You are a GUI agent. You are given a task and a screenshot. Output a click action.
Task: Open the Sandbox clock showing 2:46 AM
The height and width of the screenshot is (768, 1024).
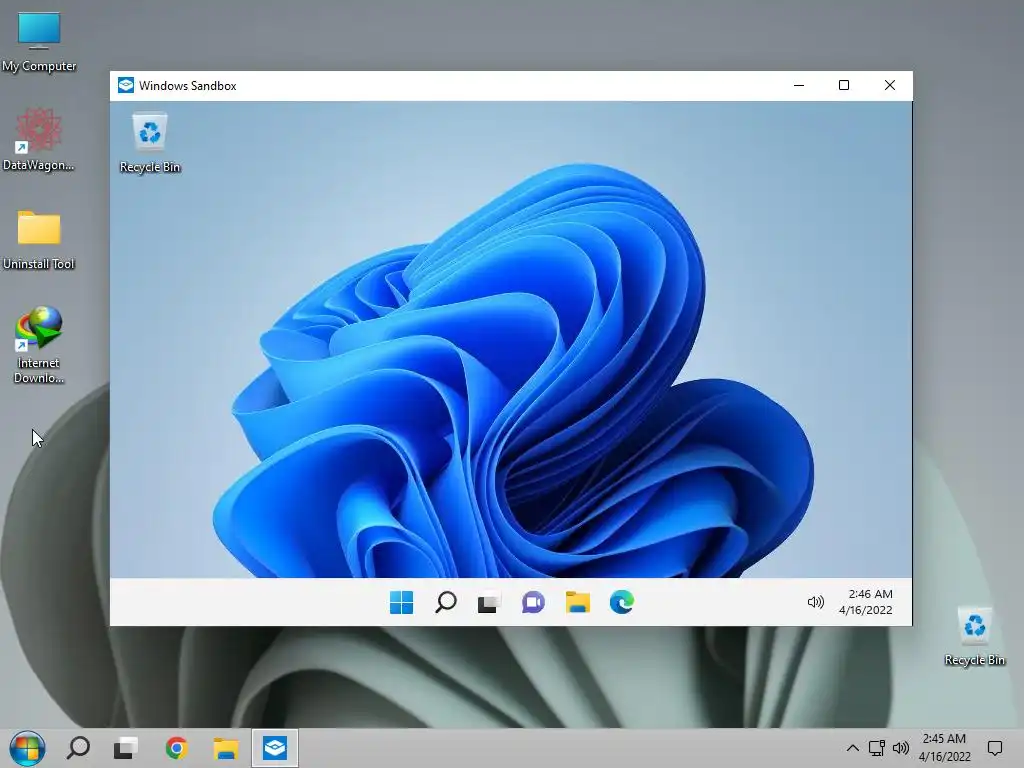[x=866, y=602]
